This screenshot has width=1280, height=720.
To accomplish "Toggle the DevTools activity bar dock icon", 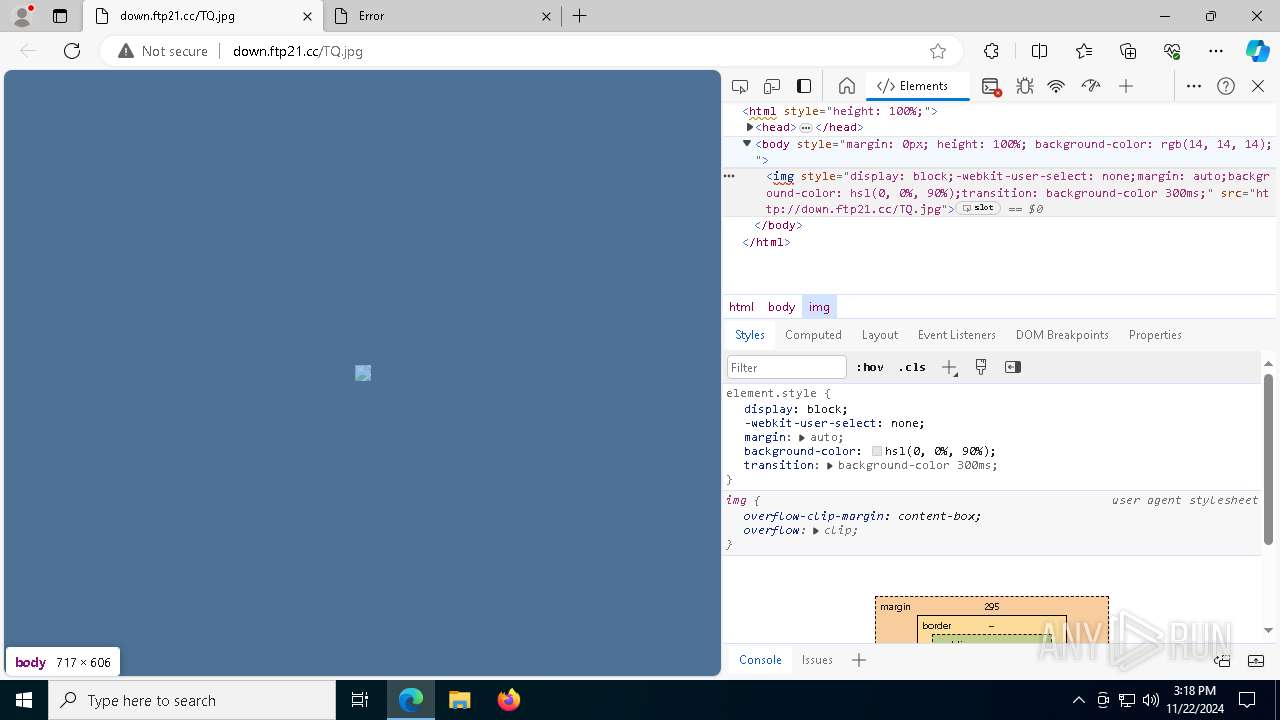I will coord(804,86).
